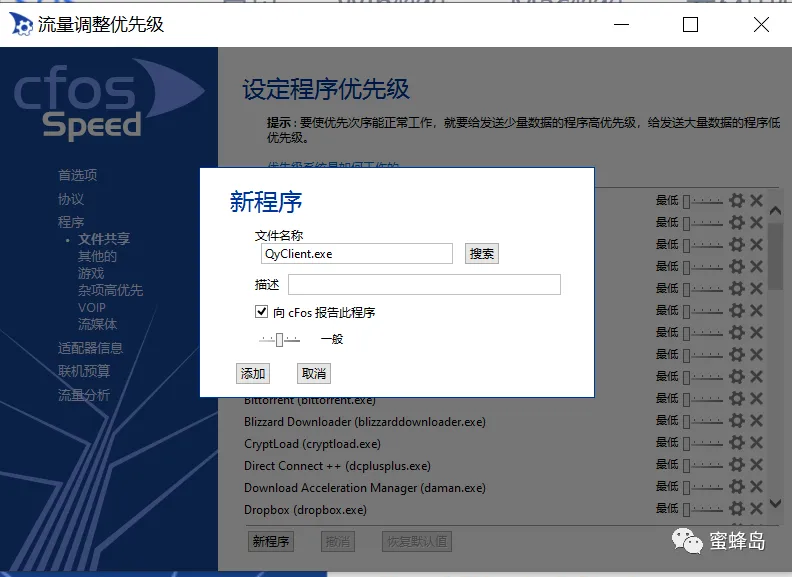
Task: Select VOIP category in sidebar
Action: click(92, 307)
